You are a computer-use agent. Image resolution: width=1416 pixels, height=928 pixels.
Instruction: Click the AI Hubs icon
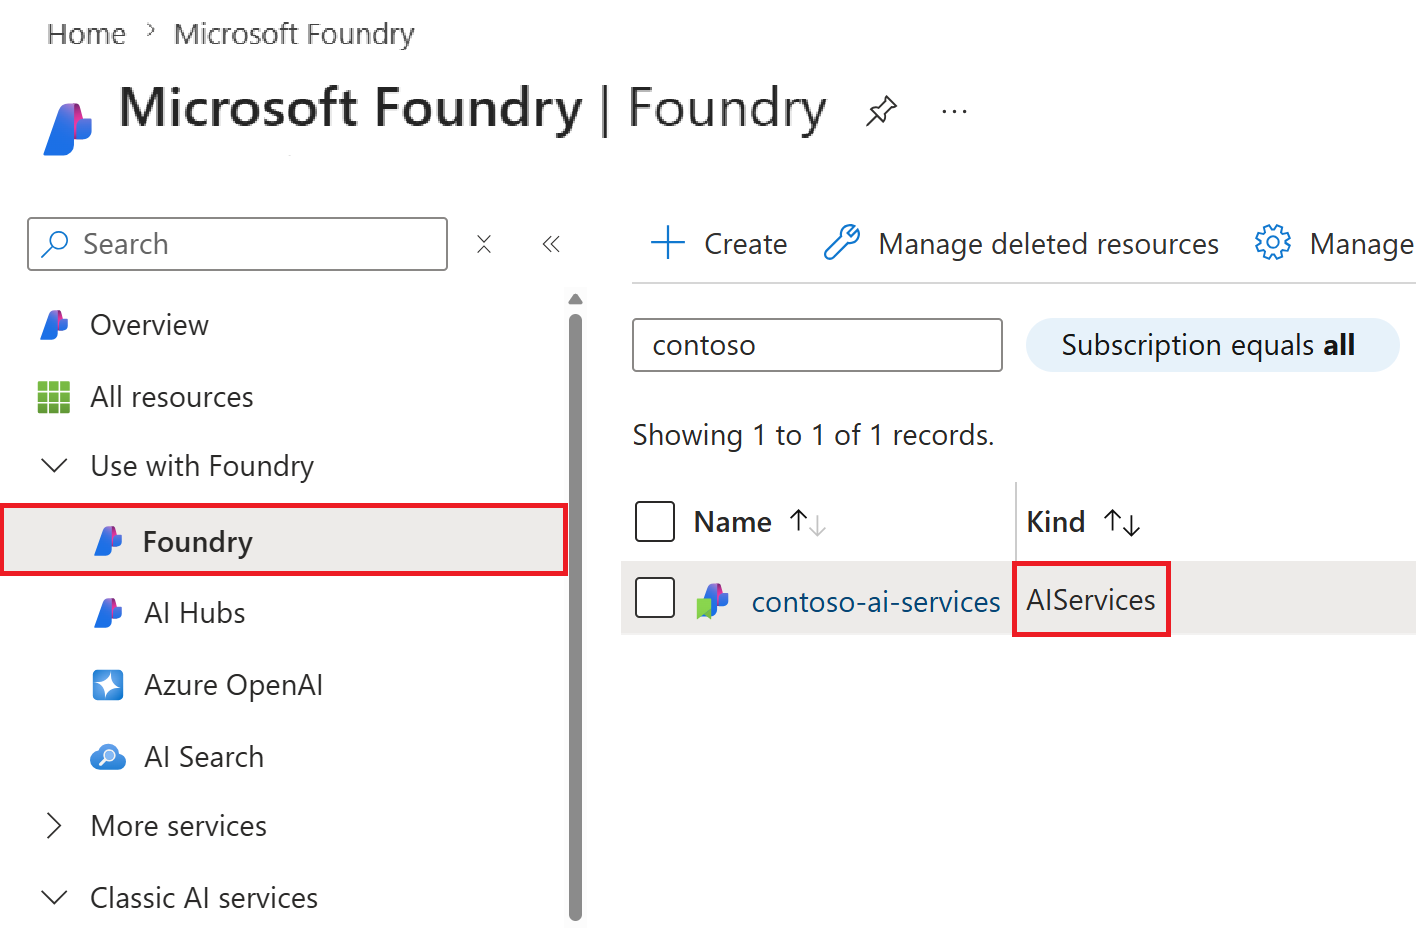[108, 613]
